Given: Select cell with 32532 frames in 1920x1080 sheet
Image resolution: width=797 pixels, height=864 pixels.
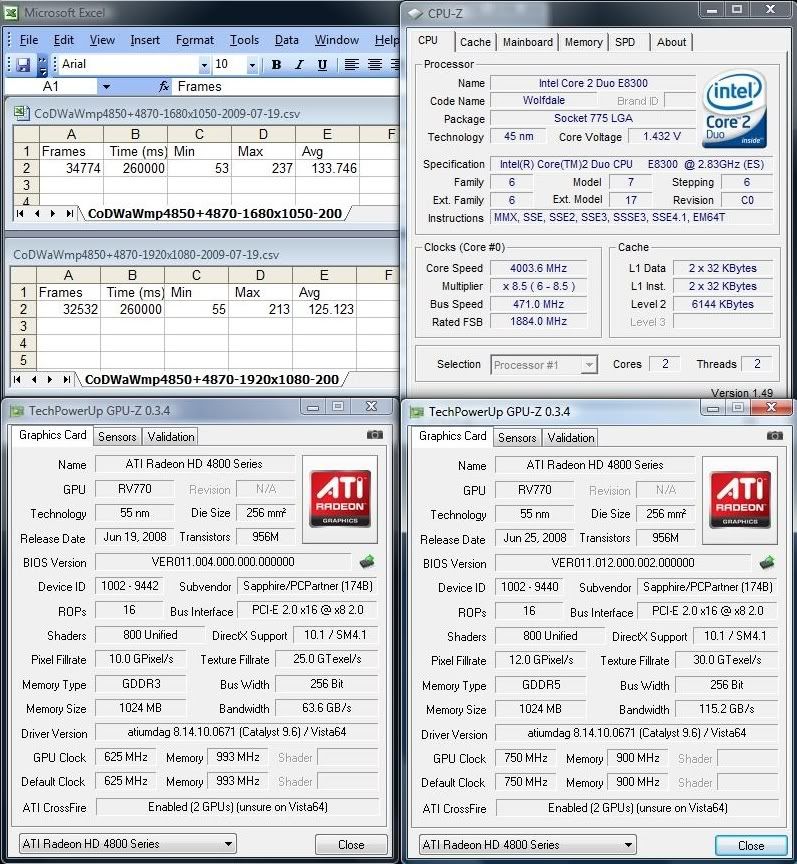Looking at the screenshot, I should [x=68, y=309].
